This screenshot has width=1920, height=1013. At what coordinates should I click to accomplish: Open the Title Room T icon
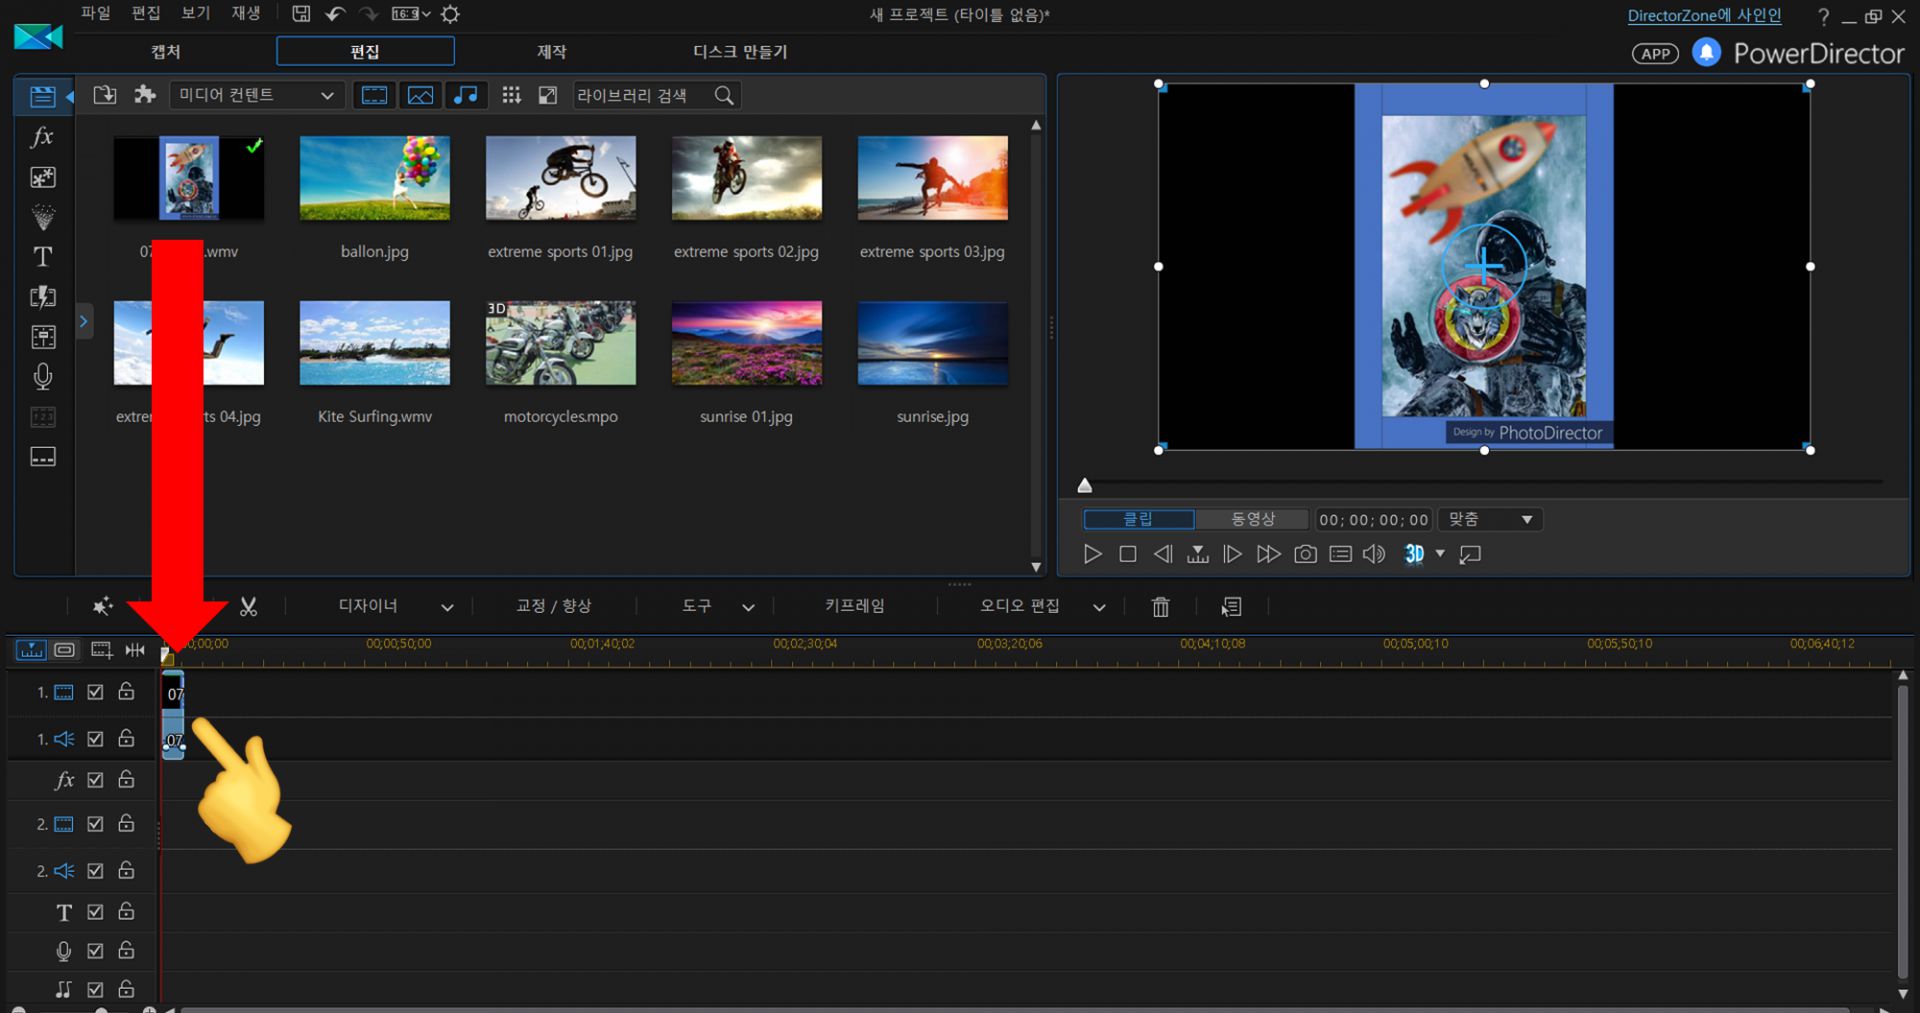[42, 257]
